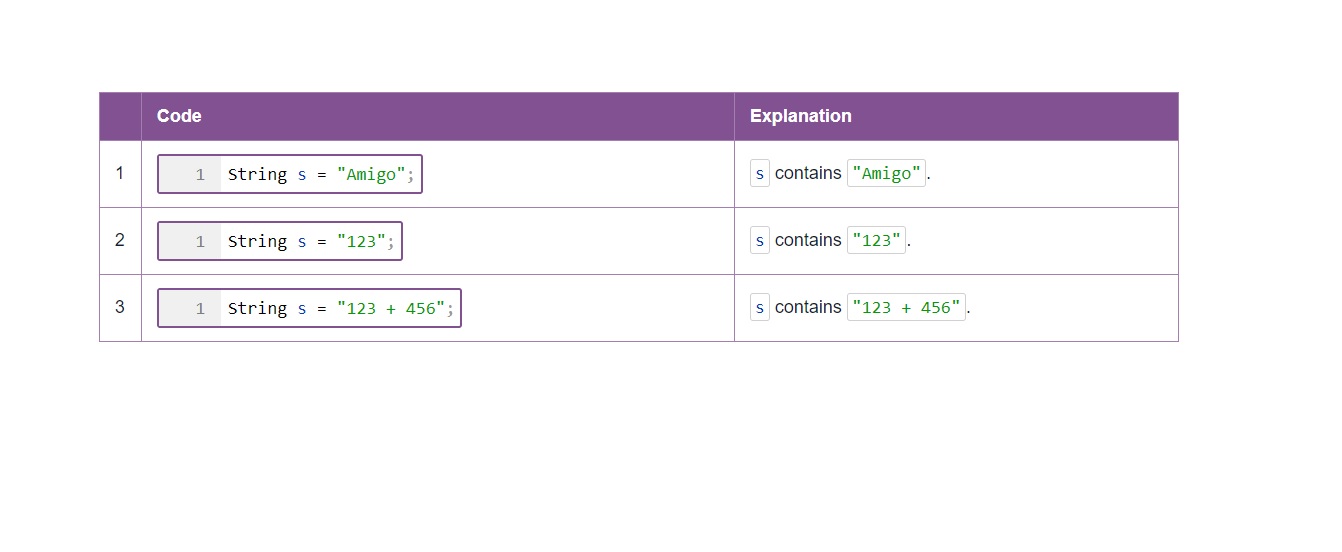1342x552 pixels.
Task: Click the "Amigo" string literal in the code column
Action: click(371, 174)
